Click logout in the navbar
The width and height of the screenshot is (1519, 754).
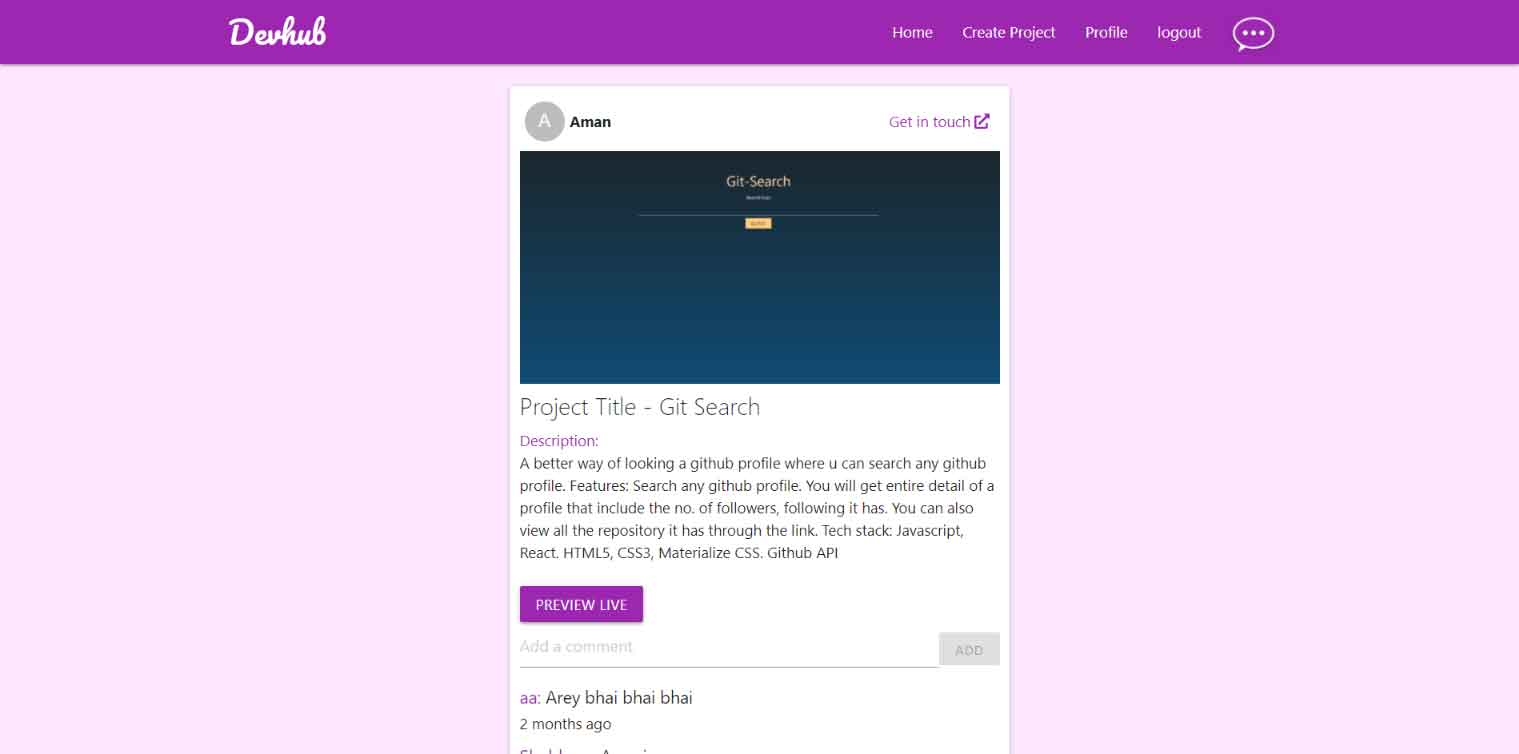1179,32
